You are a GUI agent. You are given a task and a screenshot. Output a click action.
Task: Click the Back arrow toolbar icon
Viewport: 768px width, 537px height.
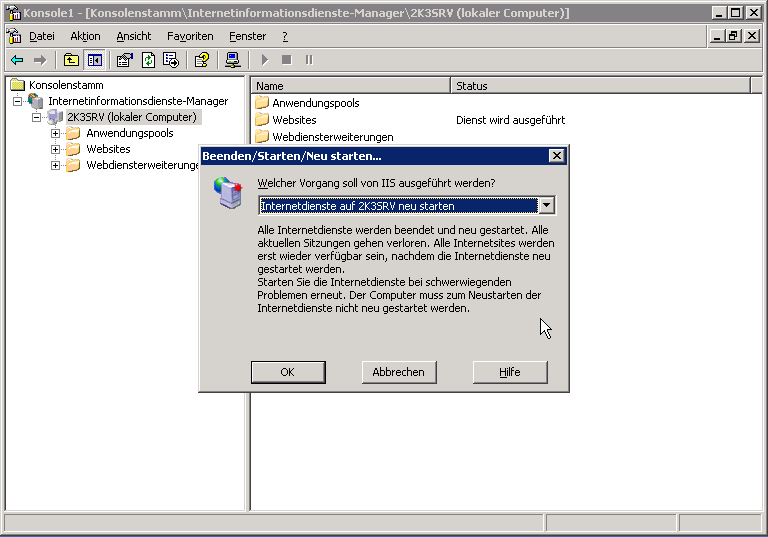coord(17,60)
